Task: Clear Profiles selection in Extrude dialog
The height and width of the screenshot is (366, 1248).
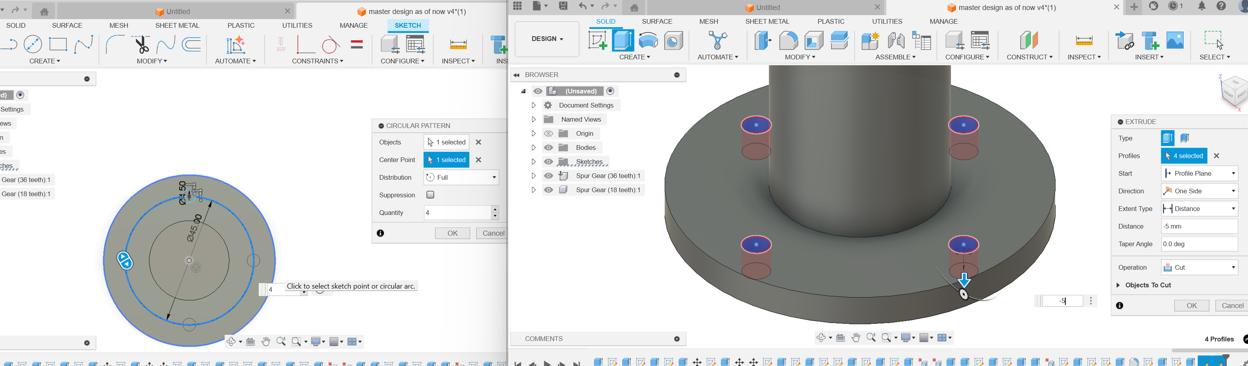Action: coord(1216,156)
